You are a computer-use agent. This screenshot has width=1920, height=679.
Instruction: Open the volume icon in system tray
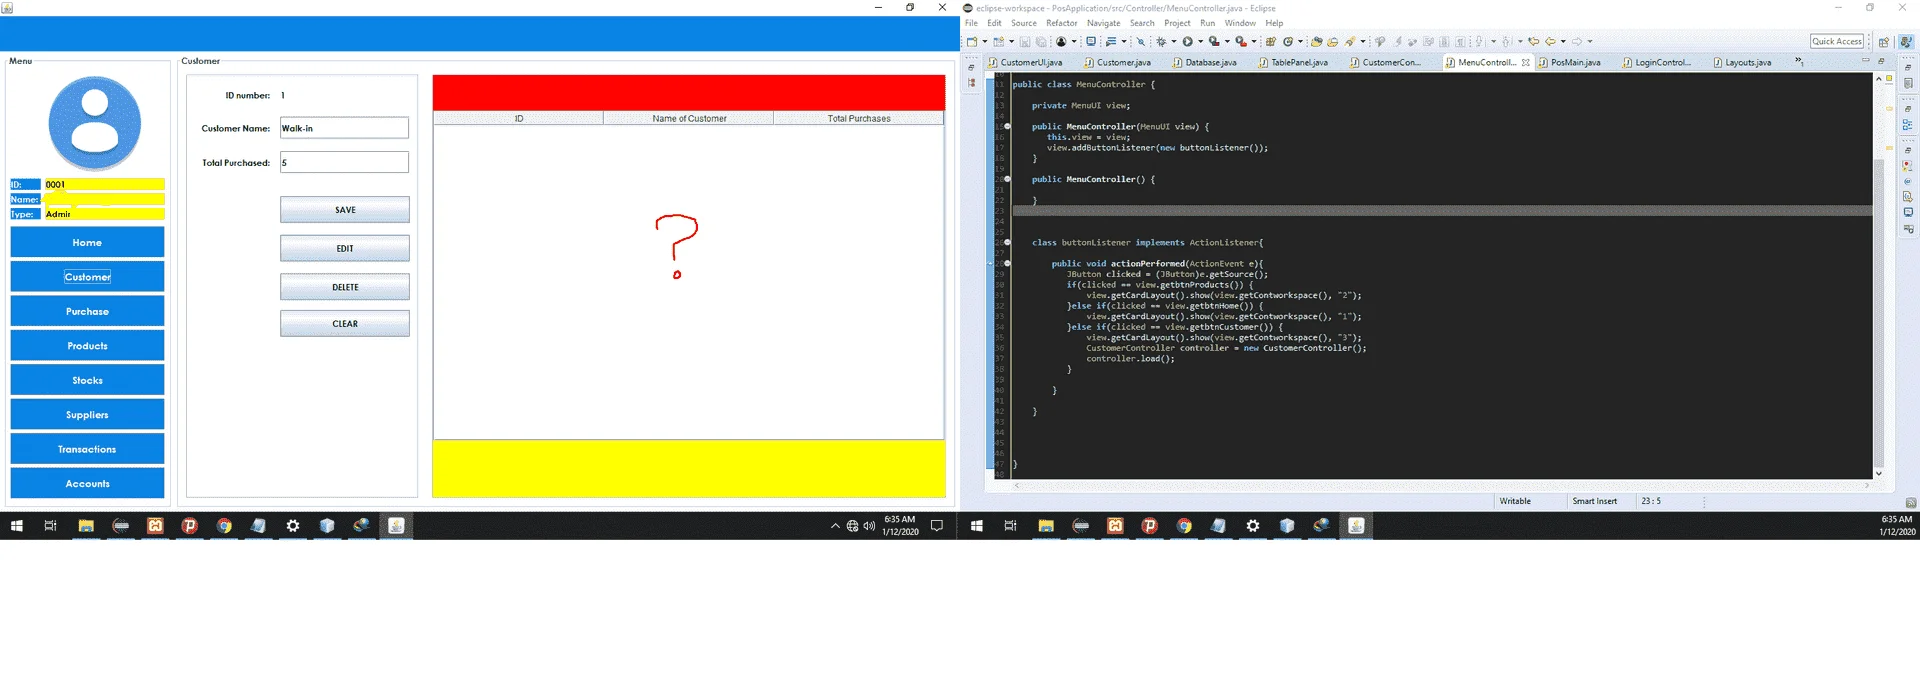coord(869,526)
